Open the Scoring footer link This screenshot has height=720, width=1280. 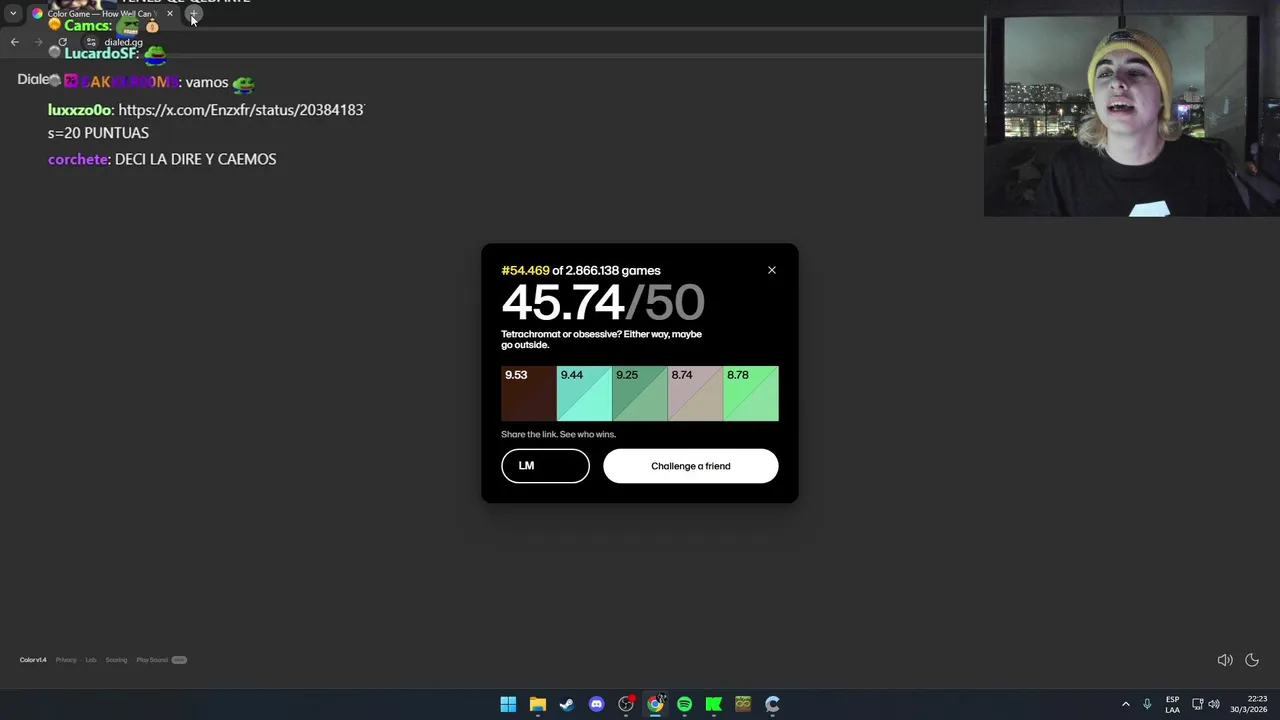pyautogui.click(x=116, y=660)
